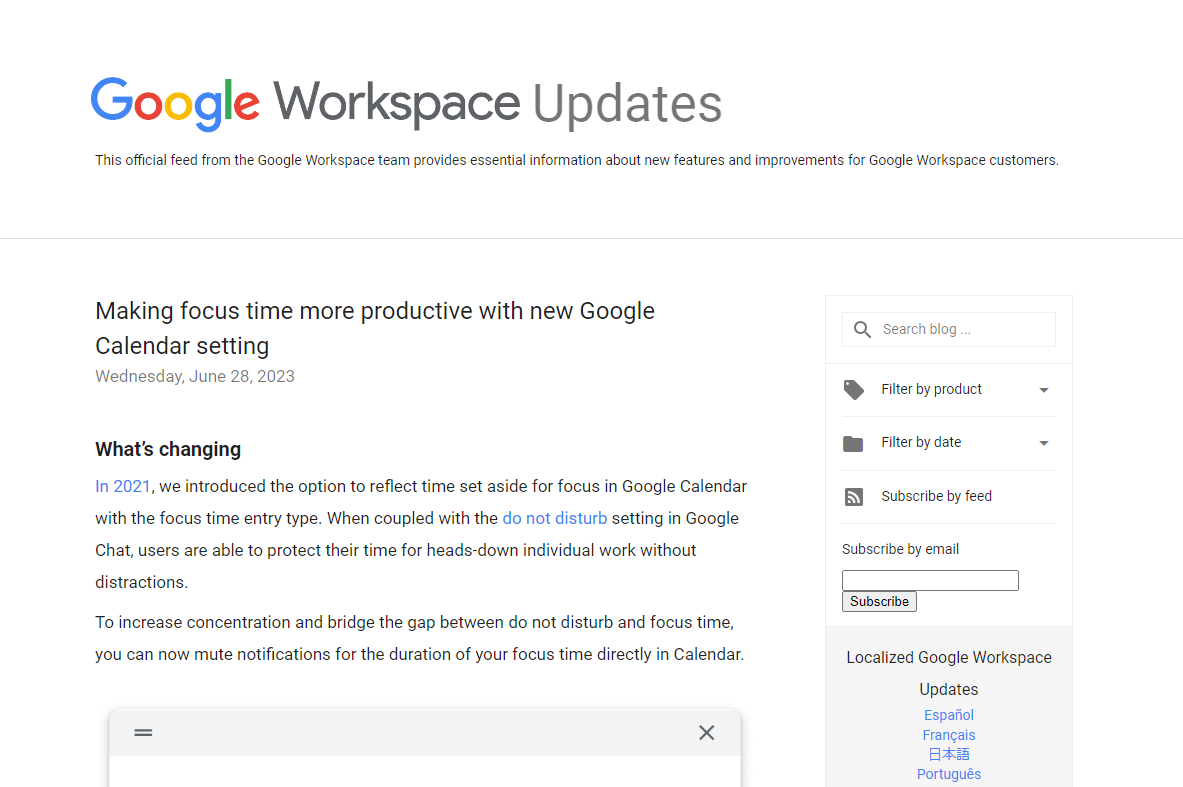
Task: Click the search magnifier icon in the blog sidebar
Action: (x=862, y=329)
